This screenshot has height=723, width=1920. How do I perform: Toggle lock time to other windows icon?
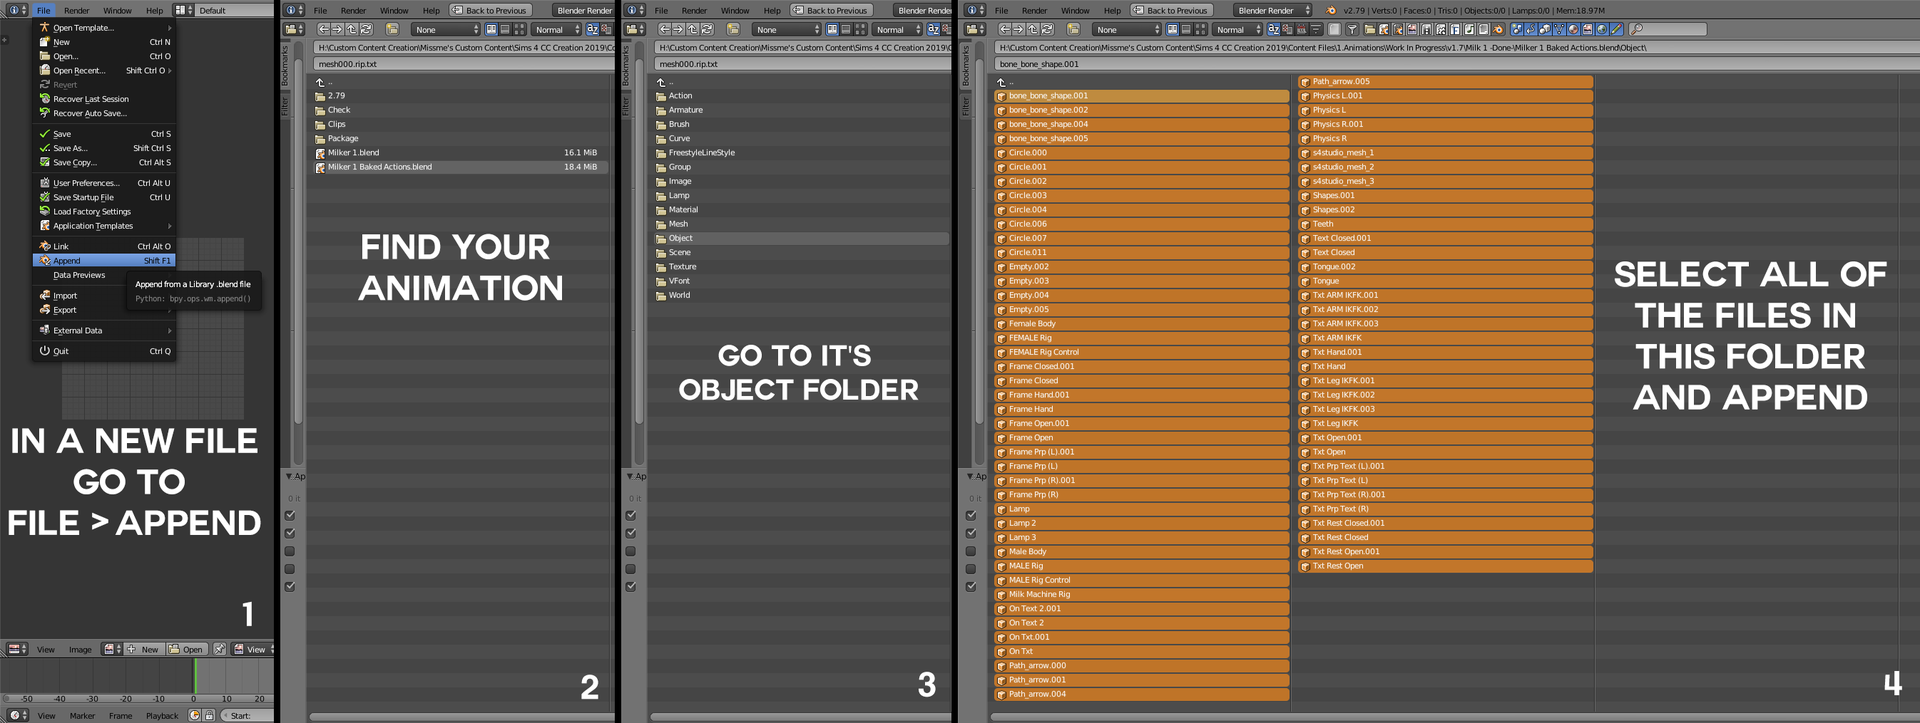pyautogui.click(x=209, y=715)
